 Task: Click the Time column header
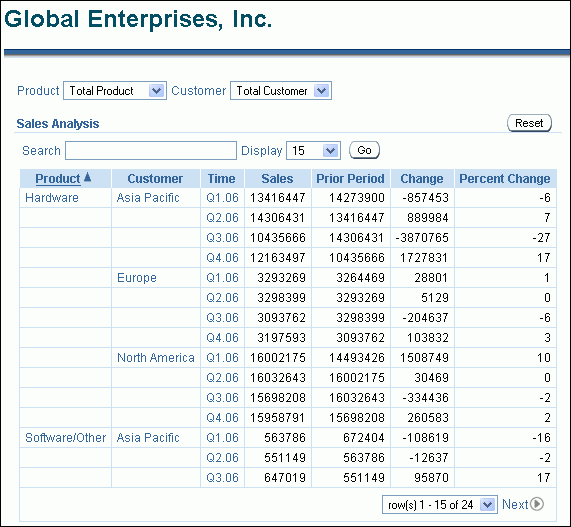[221, 179]
